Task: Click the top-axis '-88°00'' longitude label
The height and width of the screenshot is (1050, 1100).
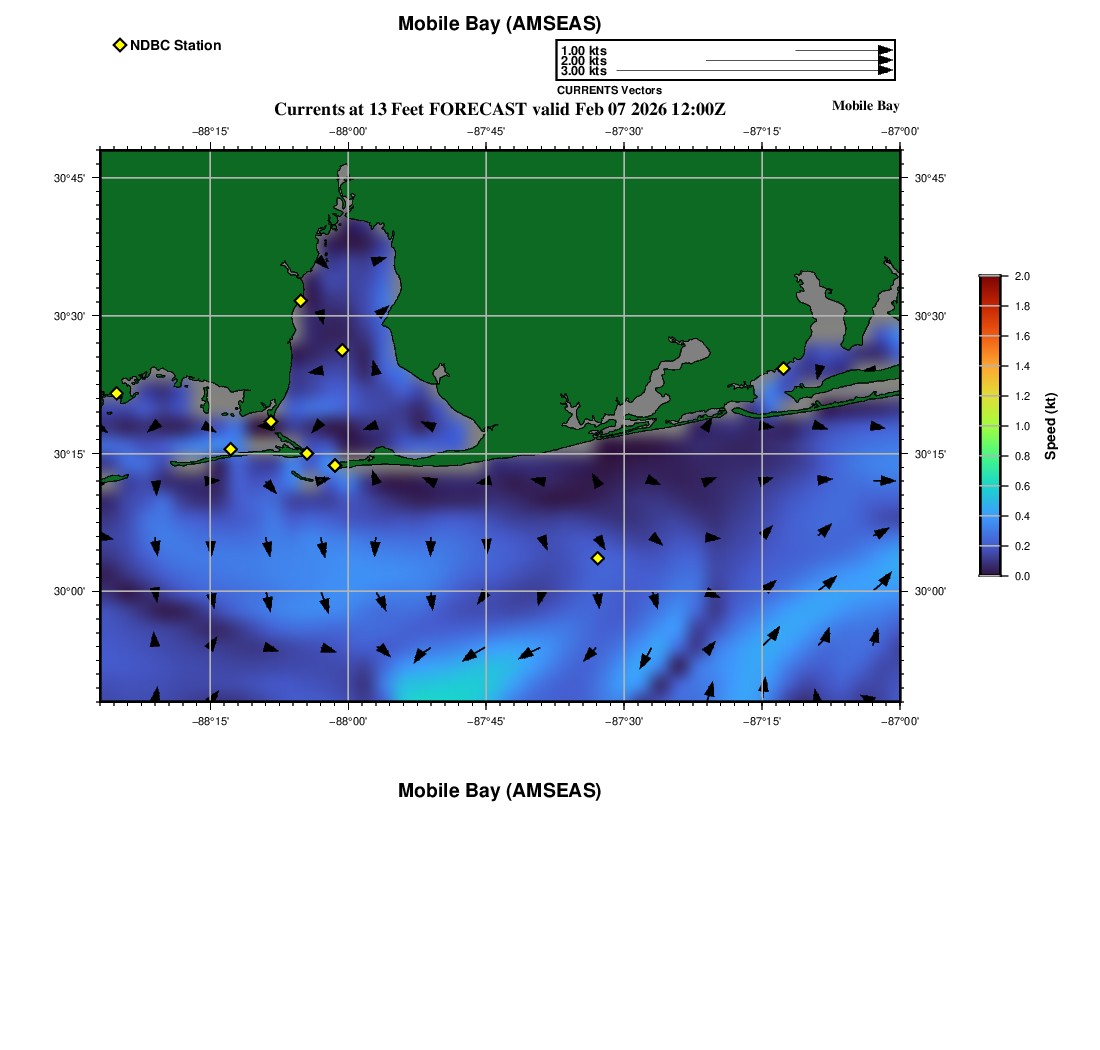Action: (348, 131)
